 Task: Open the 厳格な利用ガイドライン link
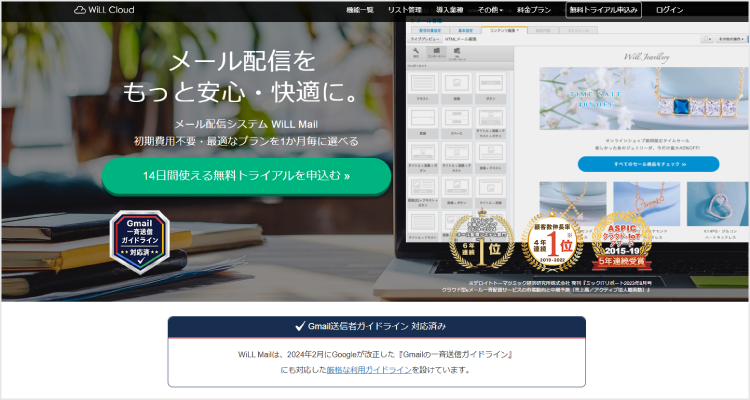point(369,370)
